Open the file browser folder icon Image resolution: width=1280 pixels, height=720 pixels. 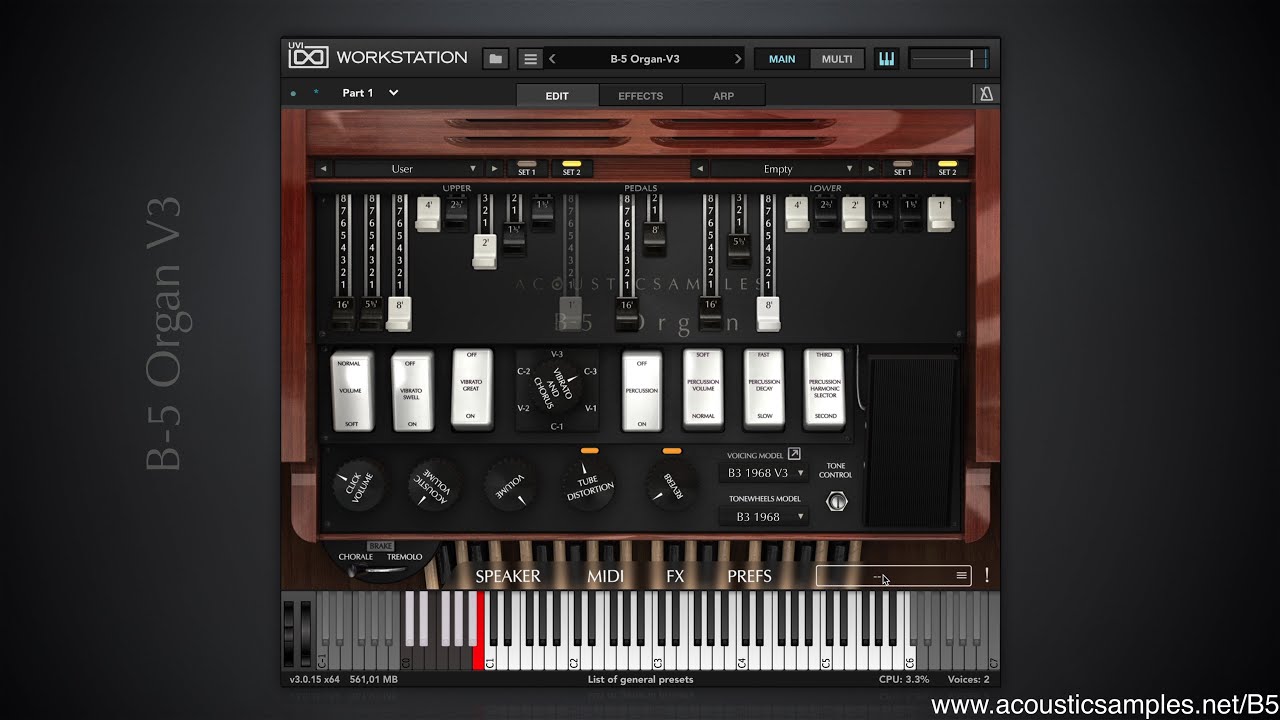(x=495, y=59)
